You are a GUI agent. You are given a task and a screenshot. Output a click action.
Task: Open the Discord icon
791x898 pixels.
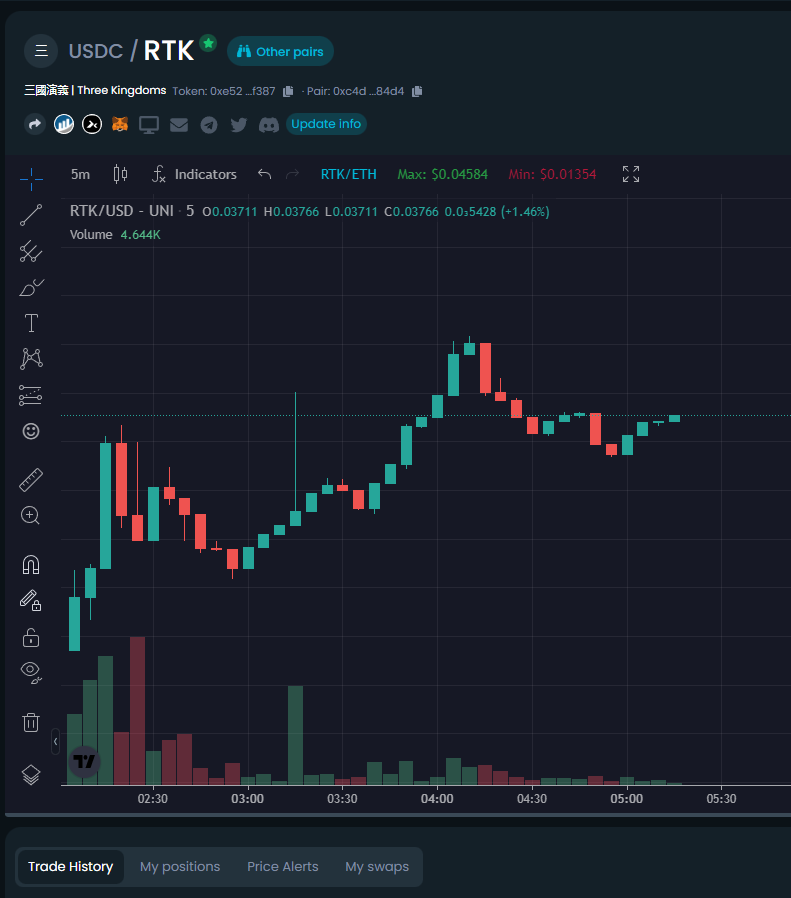269,124
